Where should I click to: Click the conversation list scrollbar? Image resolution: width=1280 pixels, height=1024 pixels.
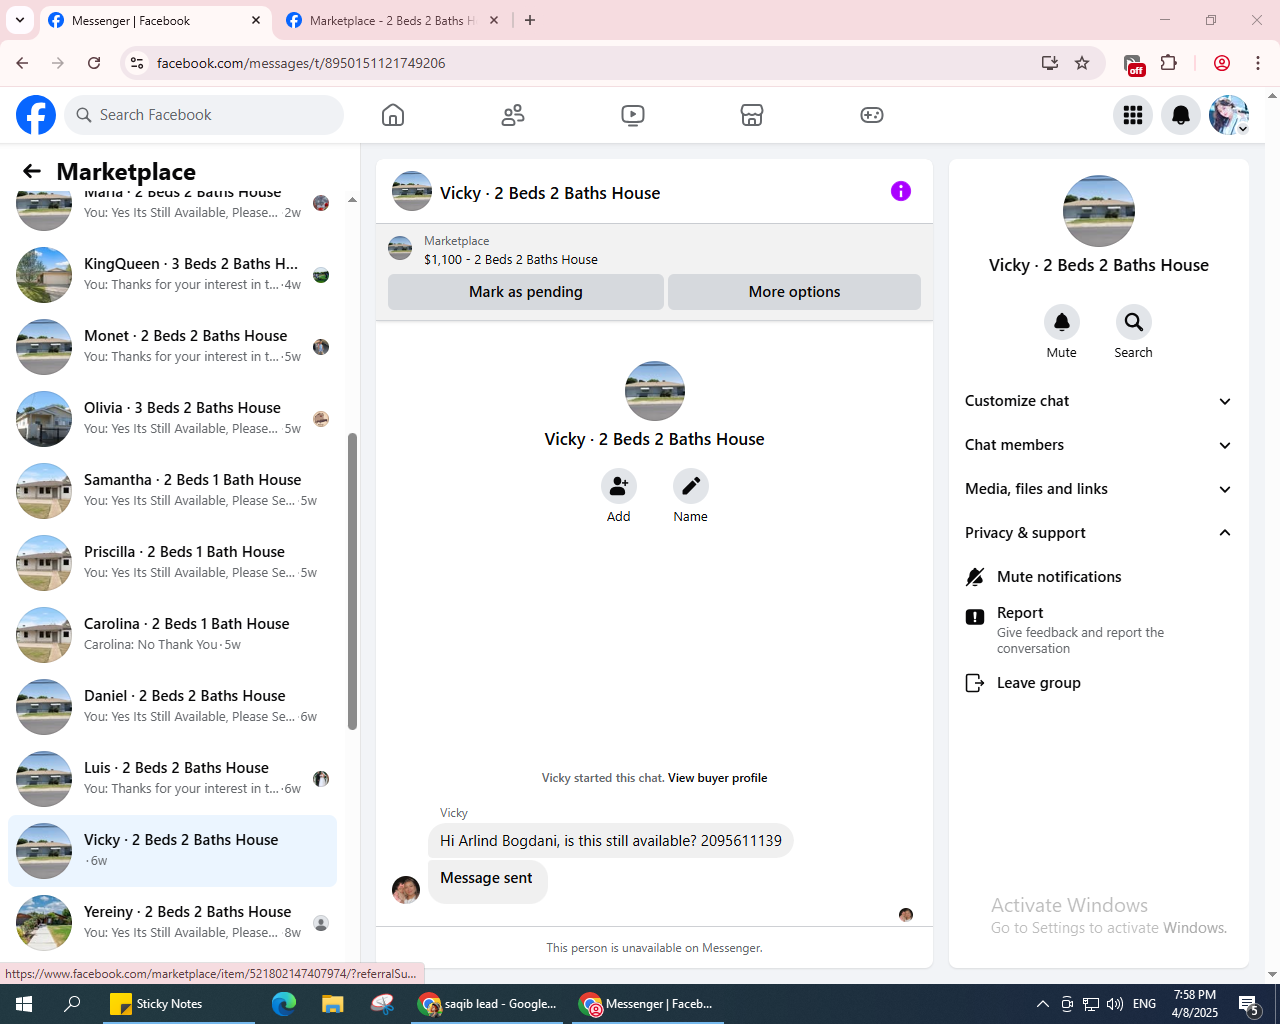tap(352, 581)
